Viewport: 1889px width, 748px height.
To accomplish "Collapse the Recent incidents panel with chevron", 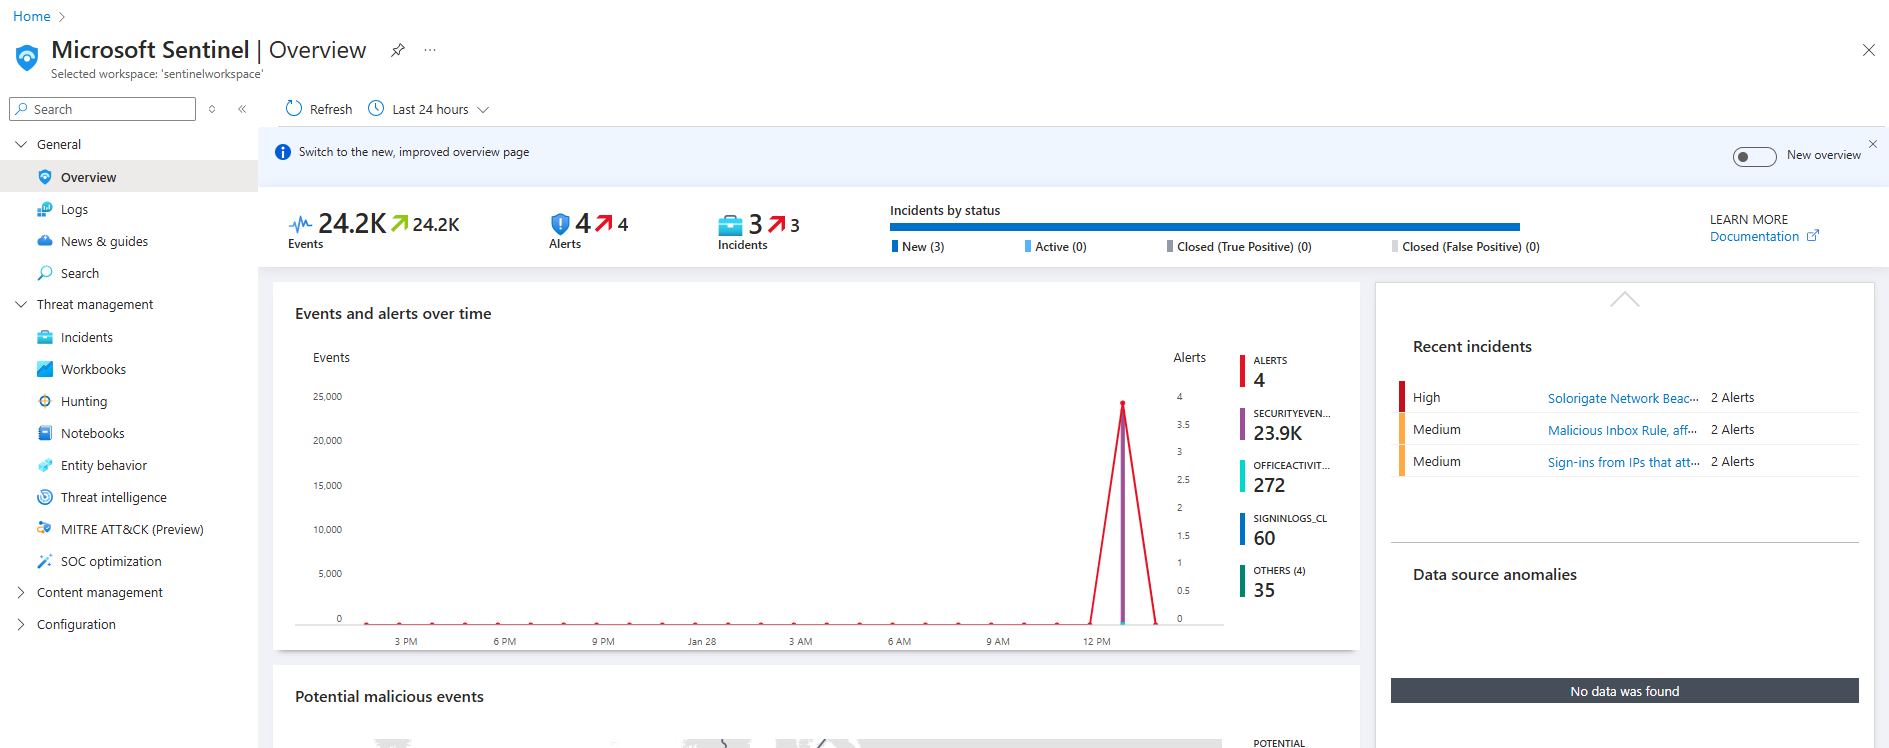I will click(1625, 299).
